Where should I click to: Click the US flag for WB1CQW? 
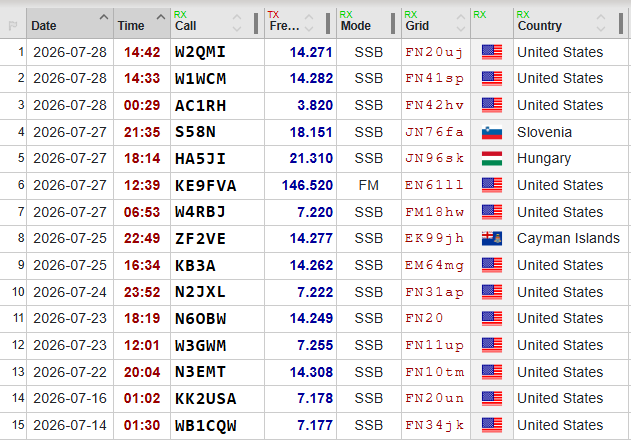492,425
